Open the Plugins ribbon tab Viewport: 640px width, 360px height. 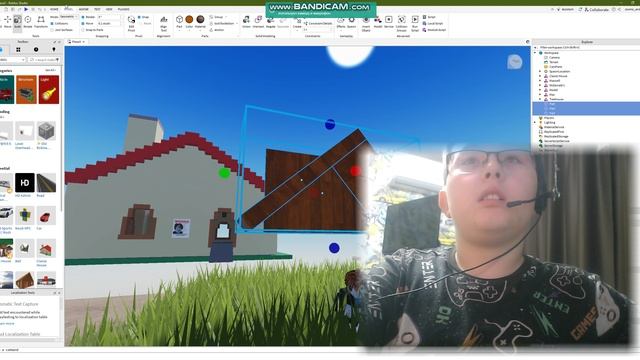tap(123, 9)
